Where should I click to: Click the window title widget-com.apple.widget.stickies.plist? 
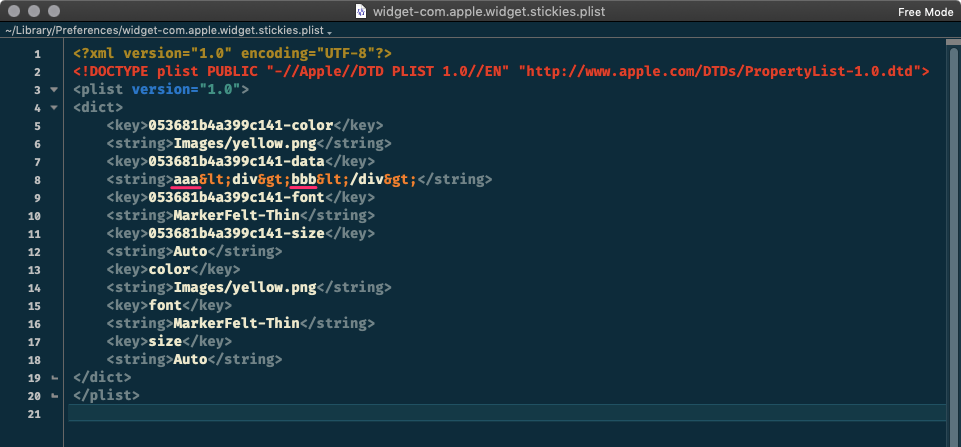489,12
